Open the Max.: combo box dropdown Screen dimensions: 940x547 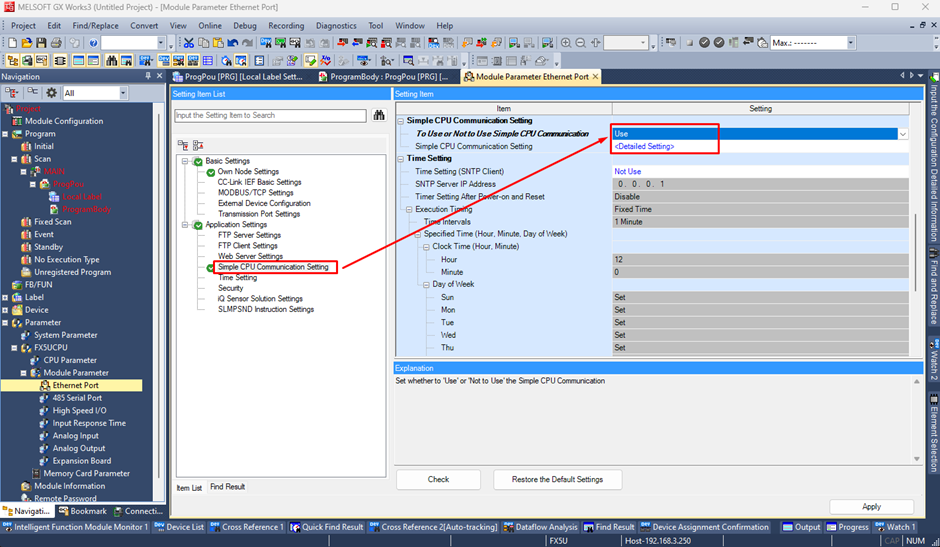[x=850, y=43]
